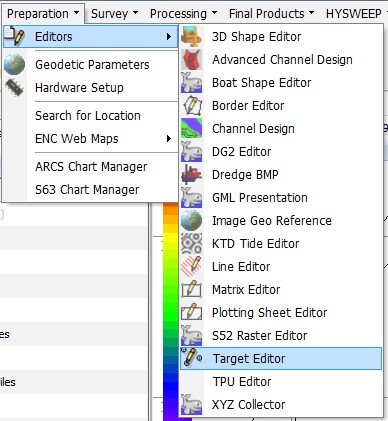Open GML Presentation
Image resolution: width=388 pixels, height=421 pixels.
click(260, 197)
